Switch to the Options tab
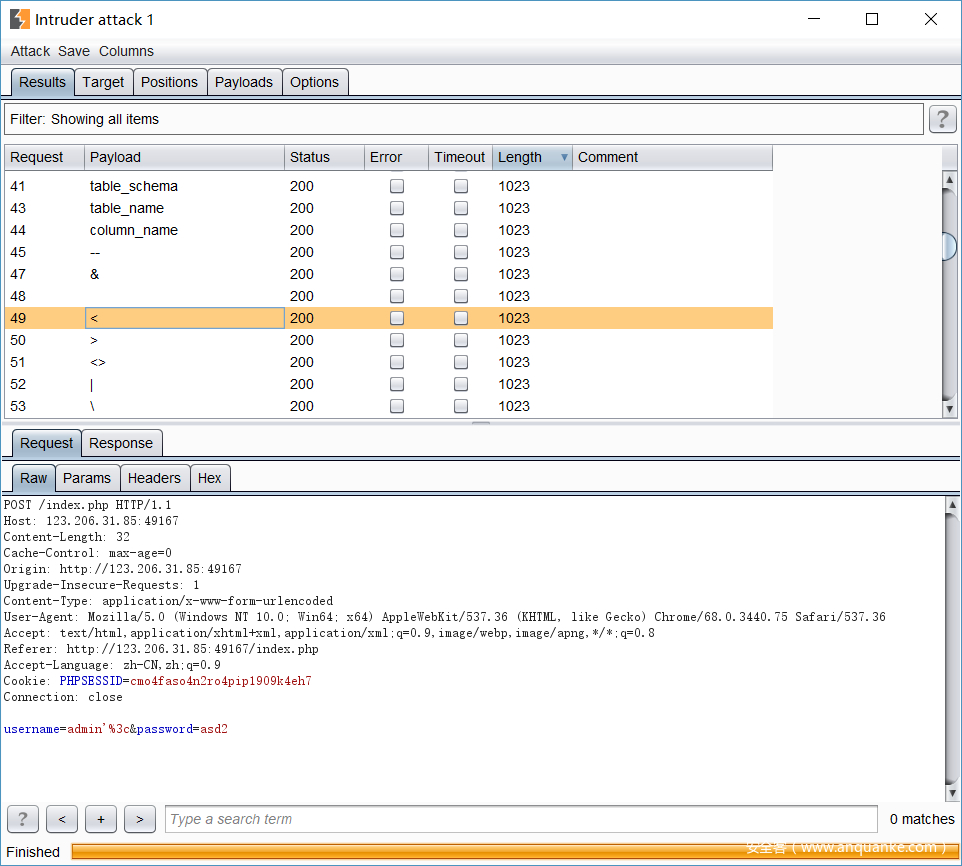Image resolution: width=962 pixels, height=866 pixels. click(314, 82)
